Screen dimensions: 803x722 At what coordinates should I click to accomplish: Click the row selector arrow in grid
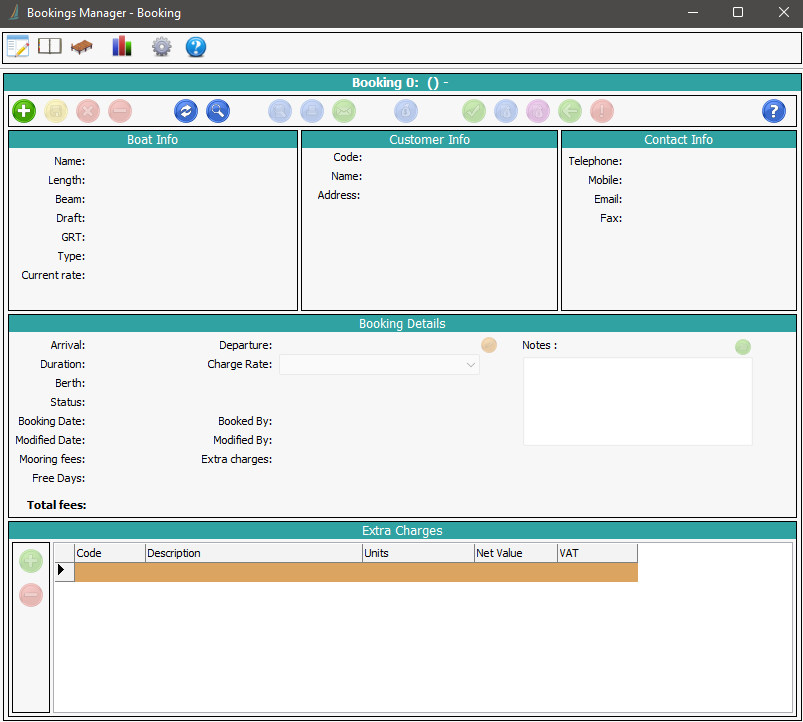(x=65, y=572)
